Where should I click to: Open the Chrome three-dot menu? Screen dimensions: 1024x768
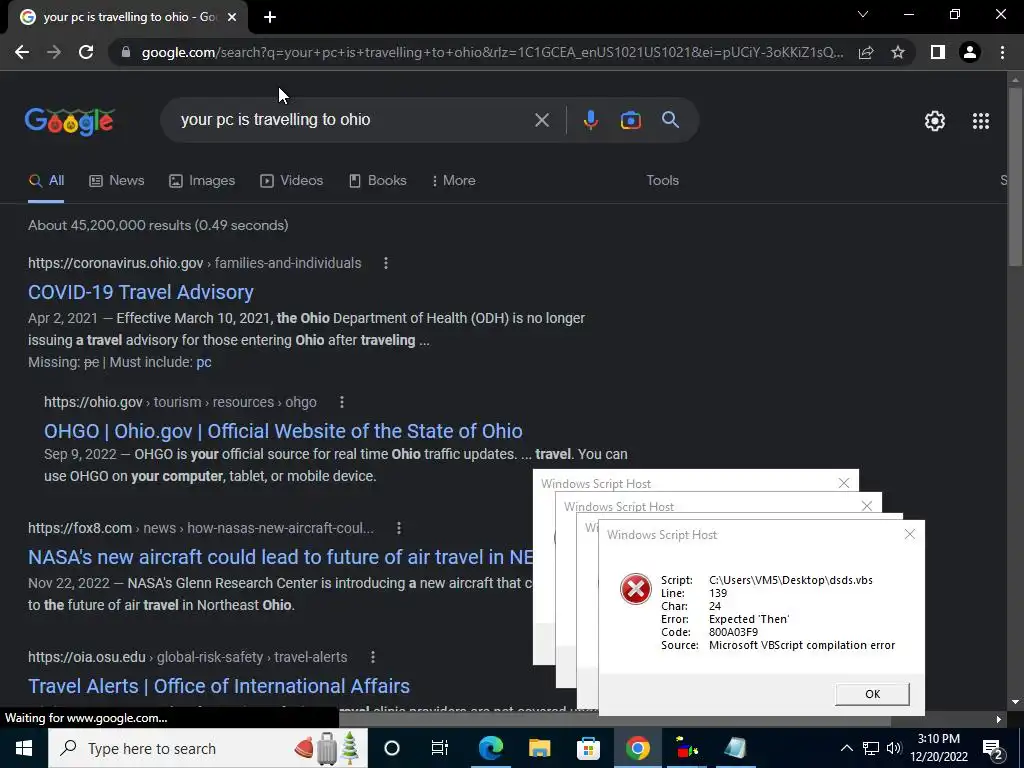tap(1002, 52)
